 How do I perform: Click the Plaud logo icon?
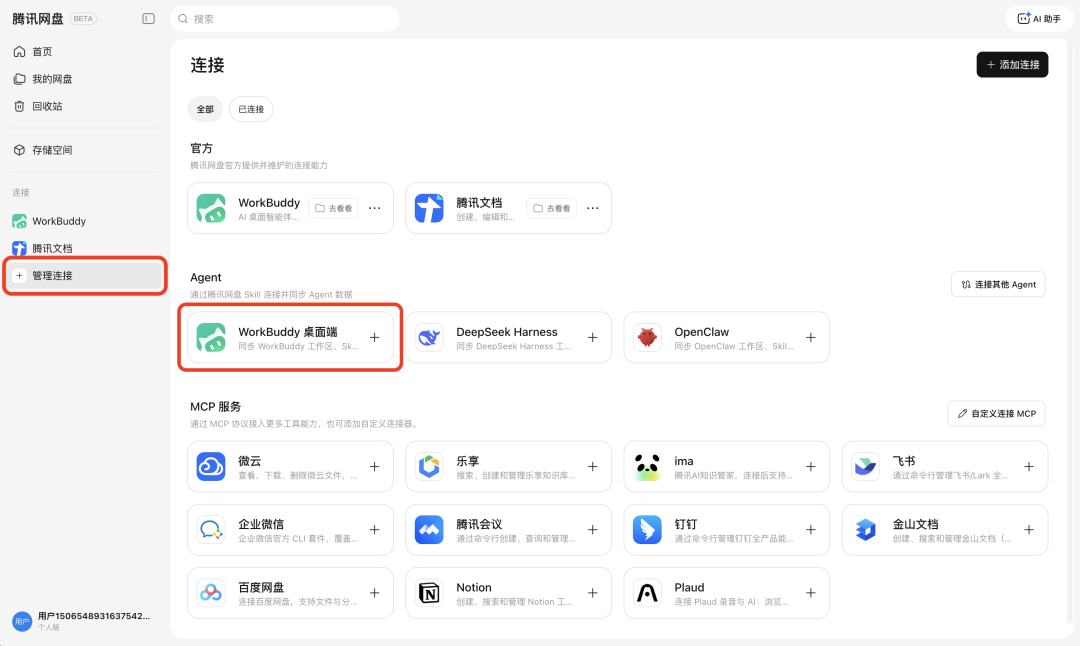click(x=647, y=593)
